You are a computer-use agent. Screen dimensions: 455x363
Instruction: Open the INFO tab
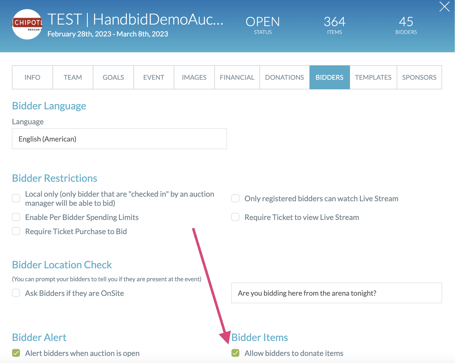coord(32,77)
